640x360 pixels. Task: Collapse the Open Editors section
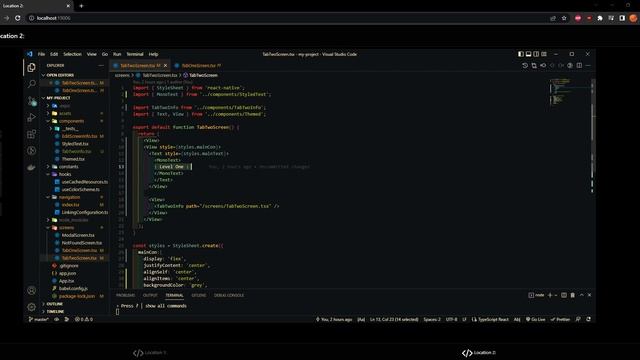[60, 75]
